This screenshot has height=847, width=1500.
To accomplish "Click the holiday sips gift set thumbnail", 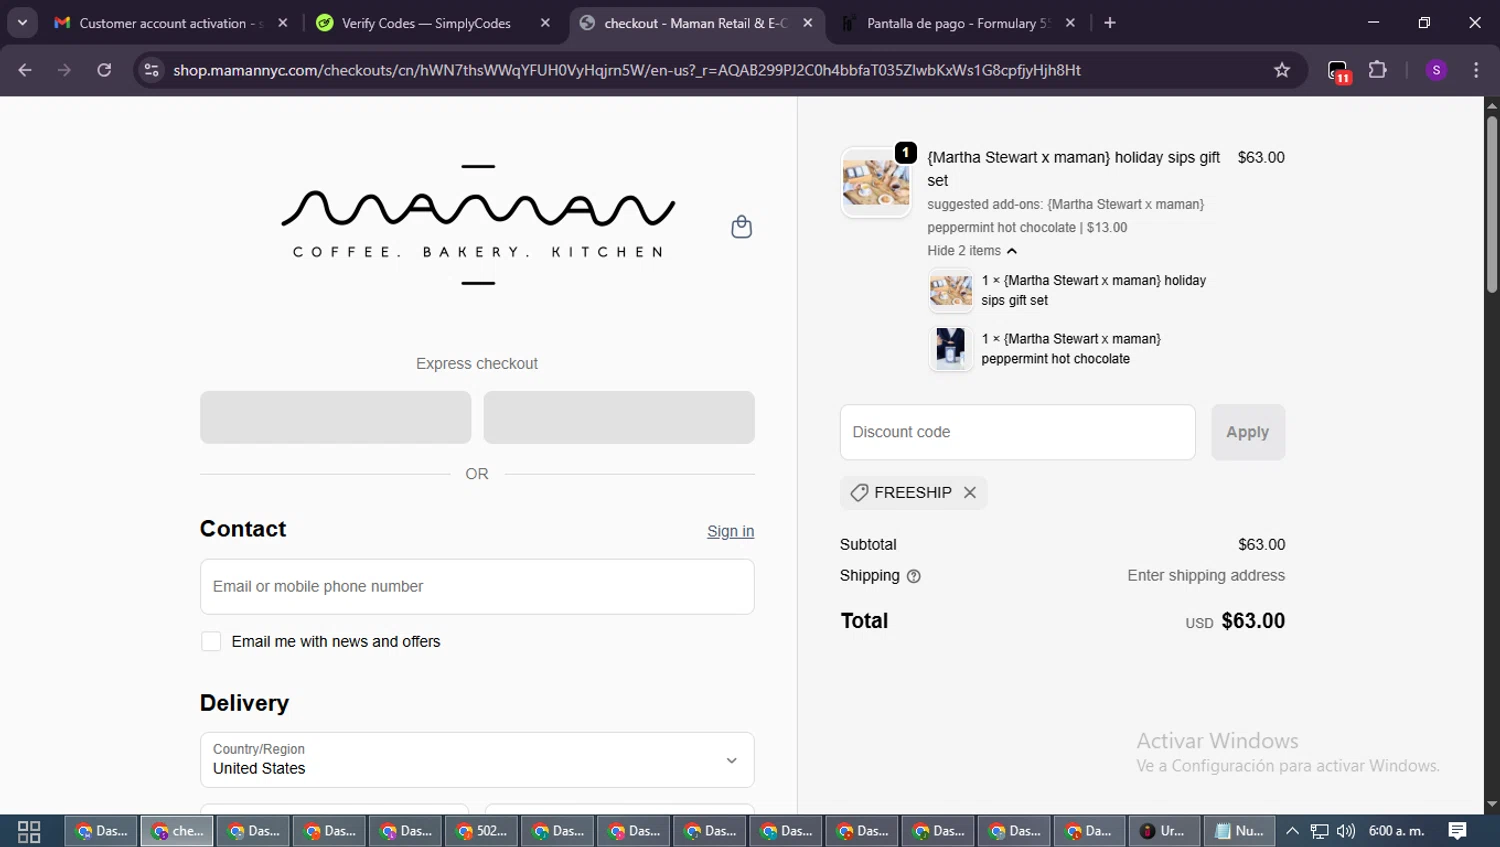I will [x=951, y=291].
